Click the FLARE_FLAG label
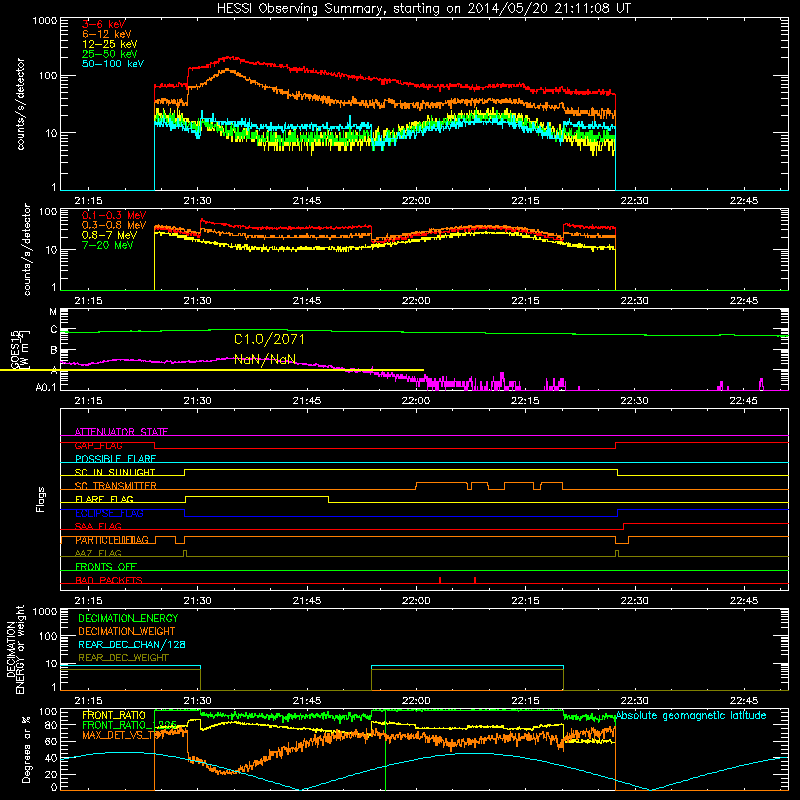Viewport: 800px width, 800px height. tap(104, 499)
